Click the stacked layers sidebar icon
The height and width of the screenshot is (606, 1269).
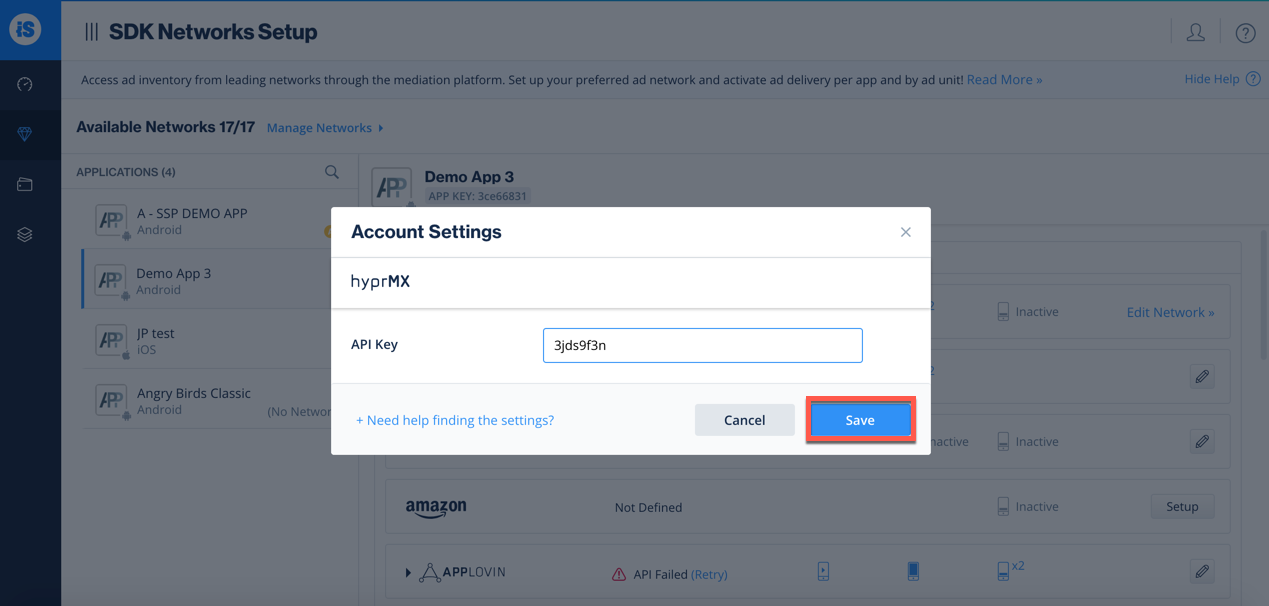pos(25,234)
